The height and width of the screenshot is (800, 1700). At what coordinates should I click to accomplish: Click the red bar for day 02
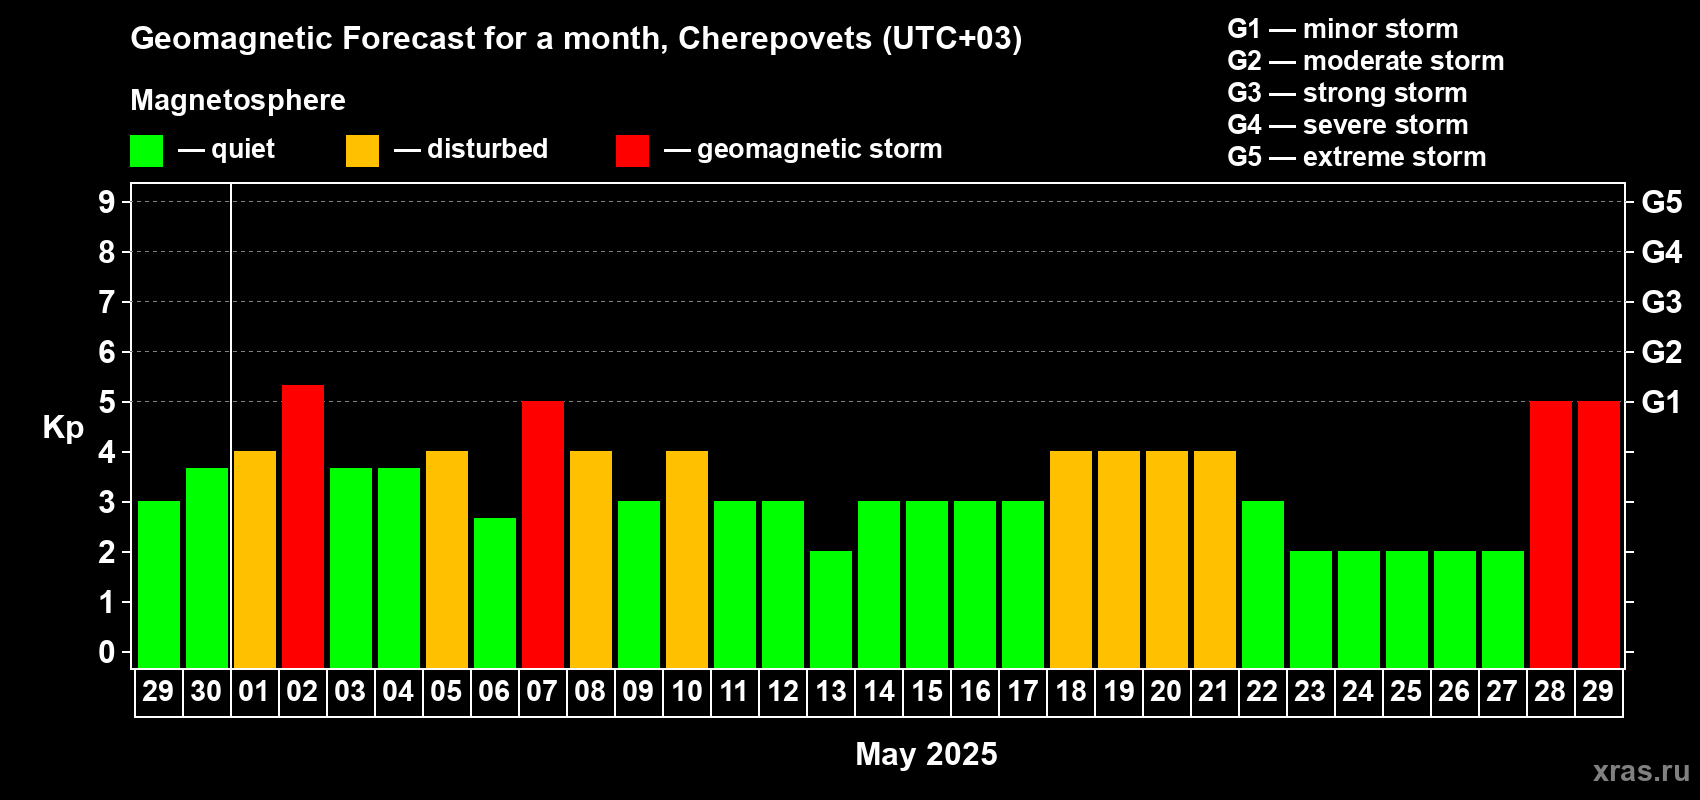[303, 526]
